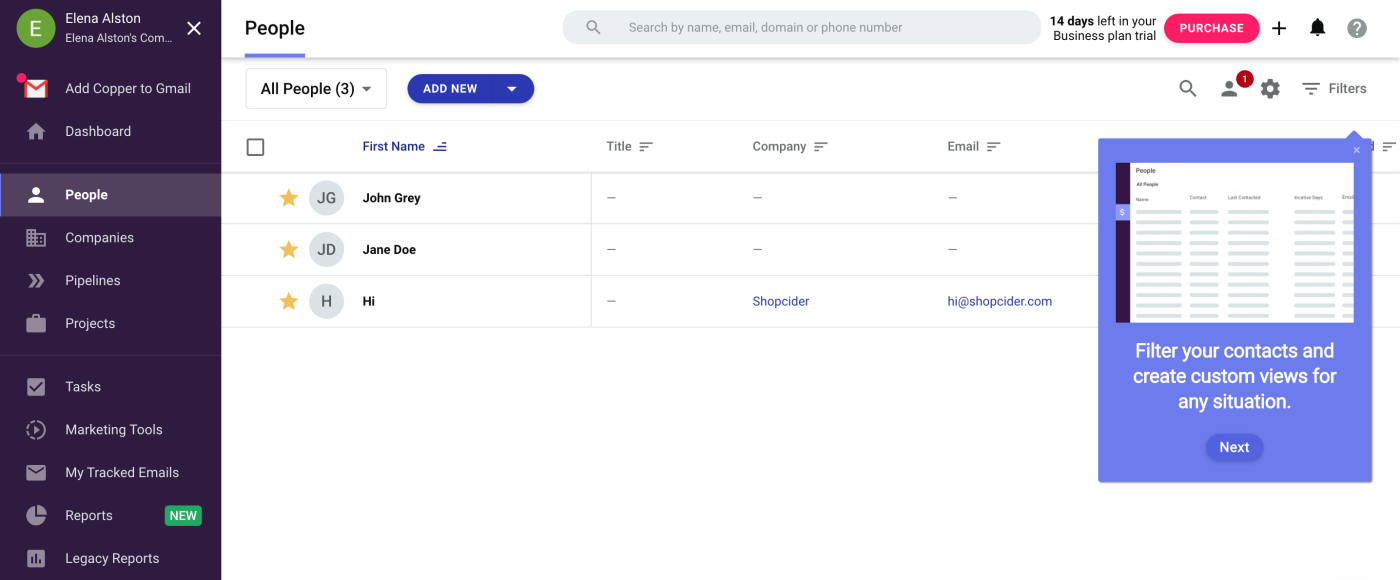Image resolution: width=1400 pixels, height=580 pixels.
Task: Click Next in the filter tooltip
Action: 1234,447
